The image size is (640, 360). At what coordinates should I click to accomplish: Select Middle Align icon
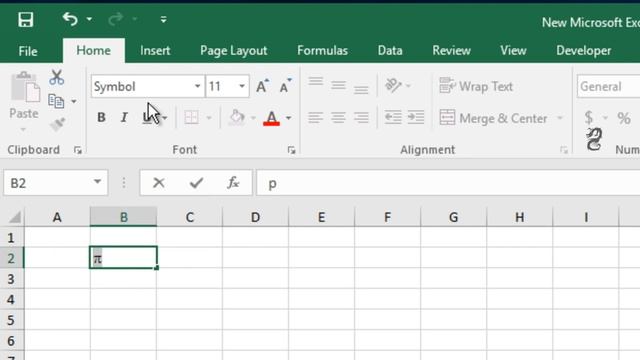(x=338, y=85)
